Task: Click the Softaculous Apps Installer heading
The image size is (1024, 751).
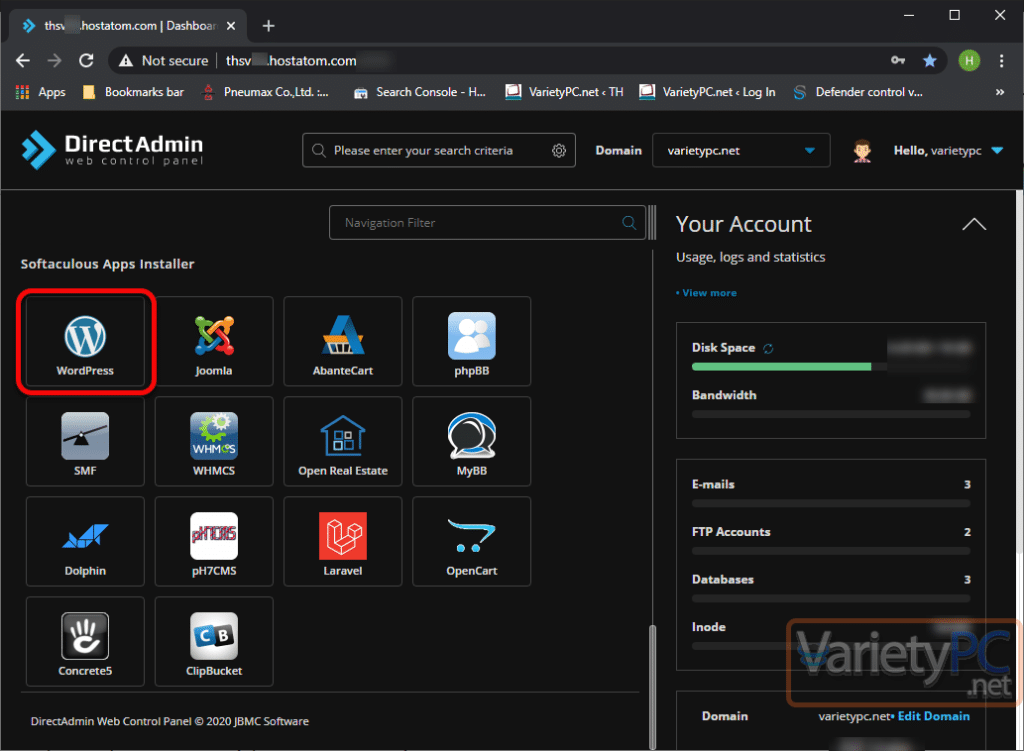Action: tap(107, 264)
